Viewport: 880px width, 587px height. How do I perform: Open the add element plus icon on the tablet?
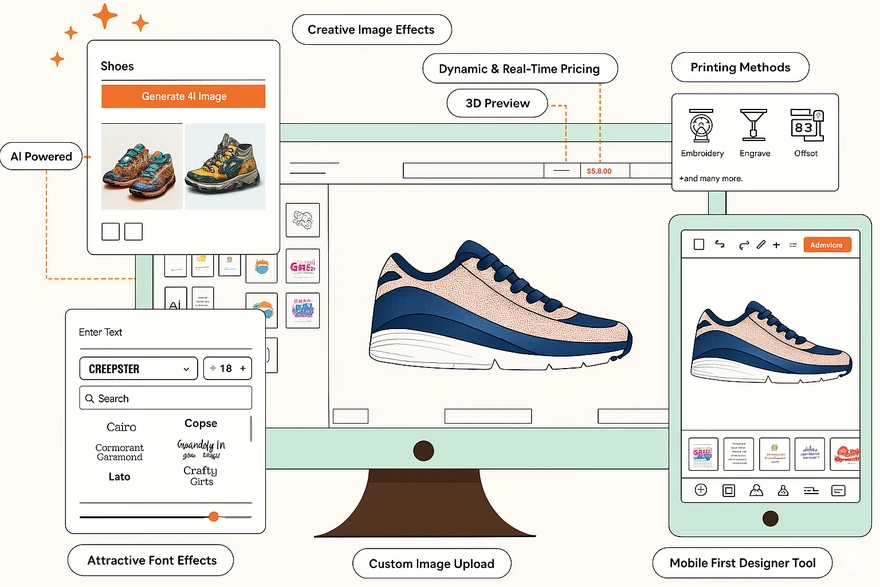tap(777, 244)
